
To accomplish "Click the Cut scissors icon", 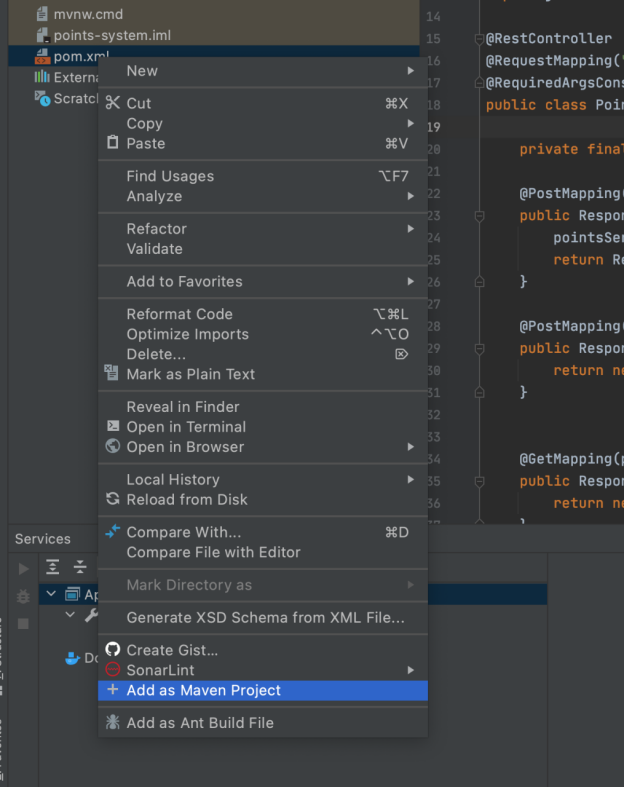I will point(113,103).
